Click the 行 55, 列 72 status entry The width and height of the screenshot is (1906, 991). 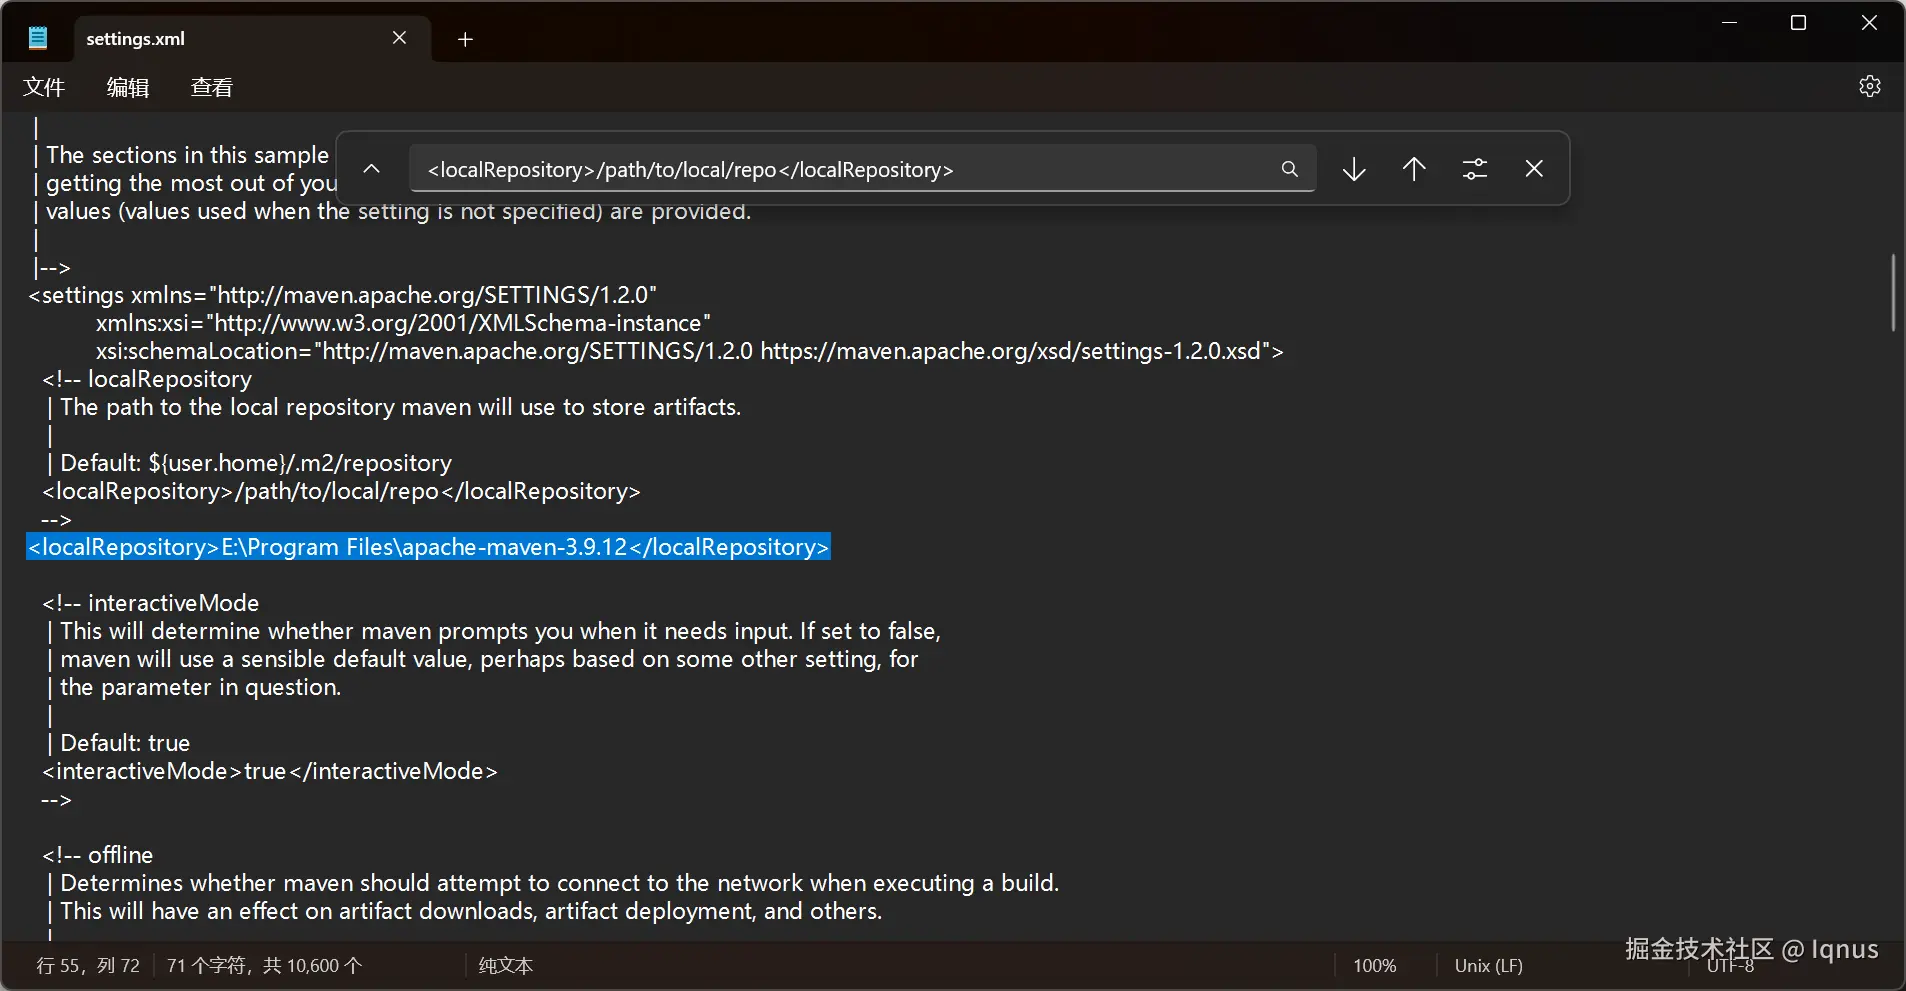pyautogui.click(x=88, y=966)
